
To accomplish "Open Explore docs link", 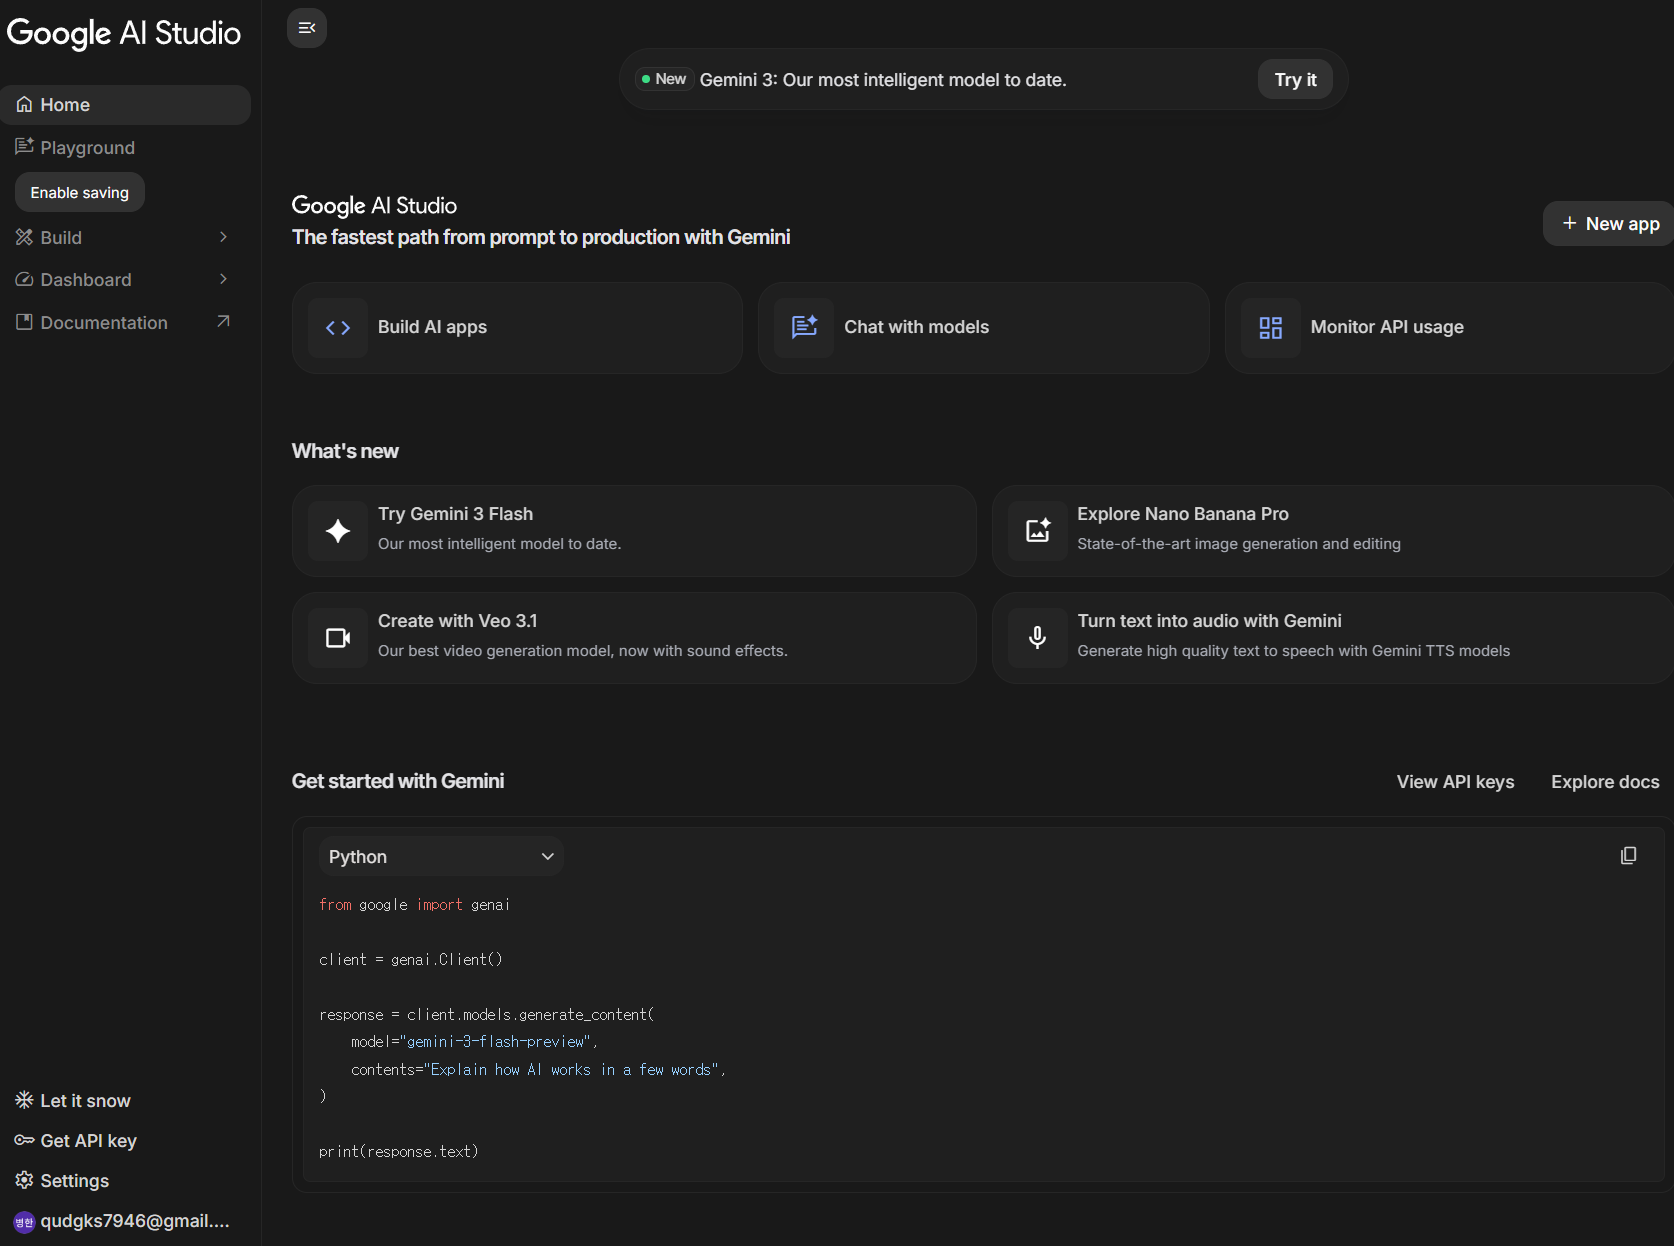I will (1605, 782).
